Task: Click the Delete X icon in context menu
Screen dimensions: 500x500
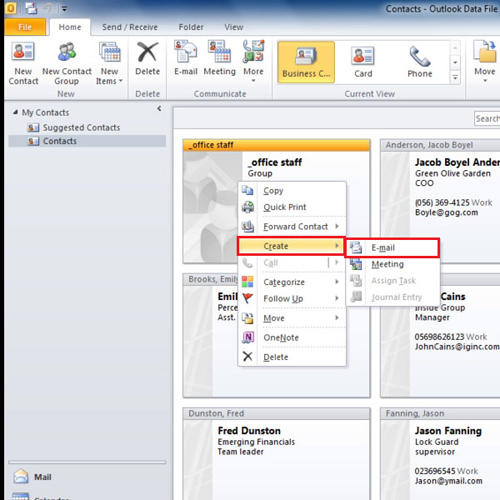Action: [248, 357]
